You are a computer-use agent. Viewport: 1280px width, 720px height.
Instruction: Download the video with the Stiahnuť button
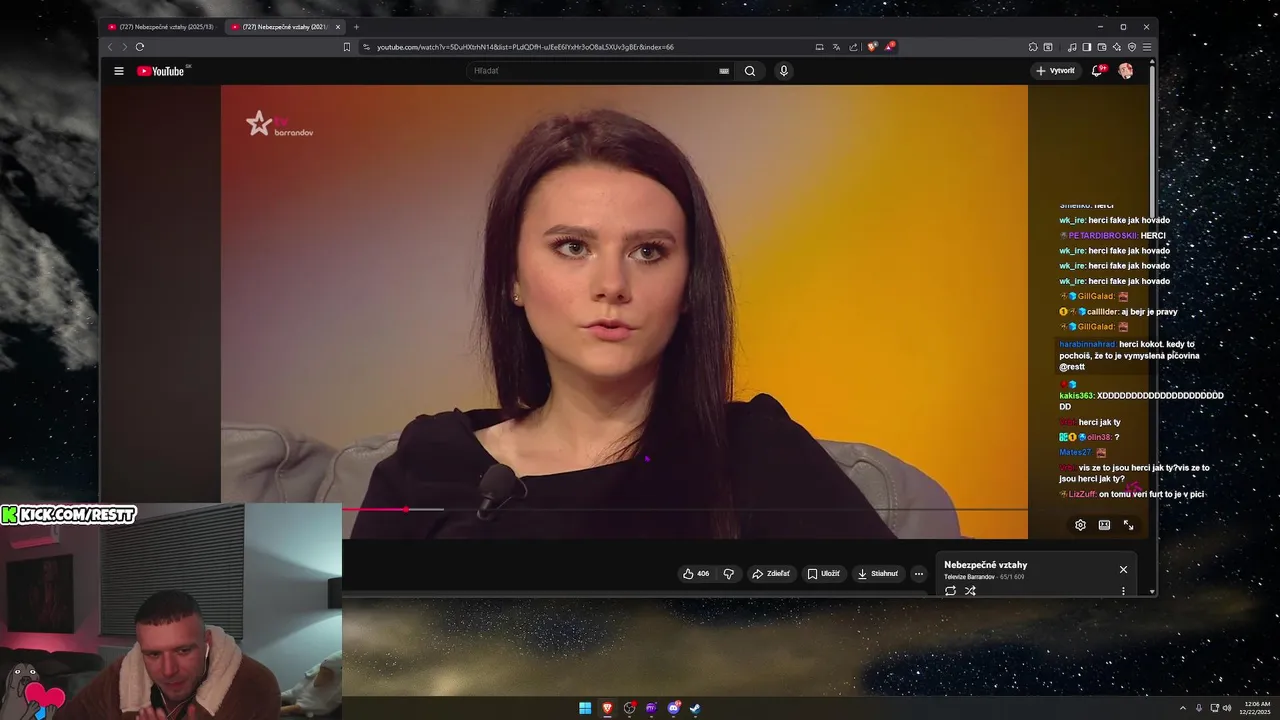pos(878,574)
